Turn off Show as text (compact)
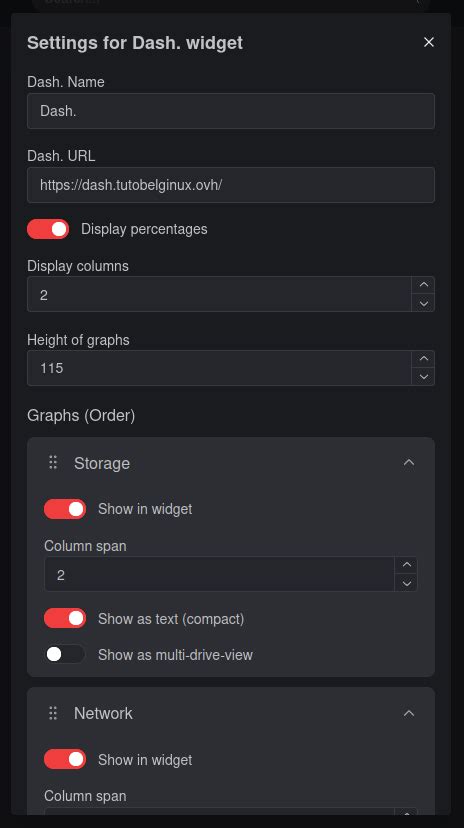This screenshot has height=828, width=464. pos(65,618)
